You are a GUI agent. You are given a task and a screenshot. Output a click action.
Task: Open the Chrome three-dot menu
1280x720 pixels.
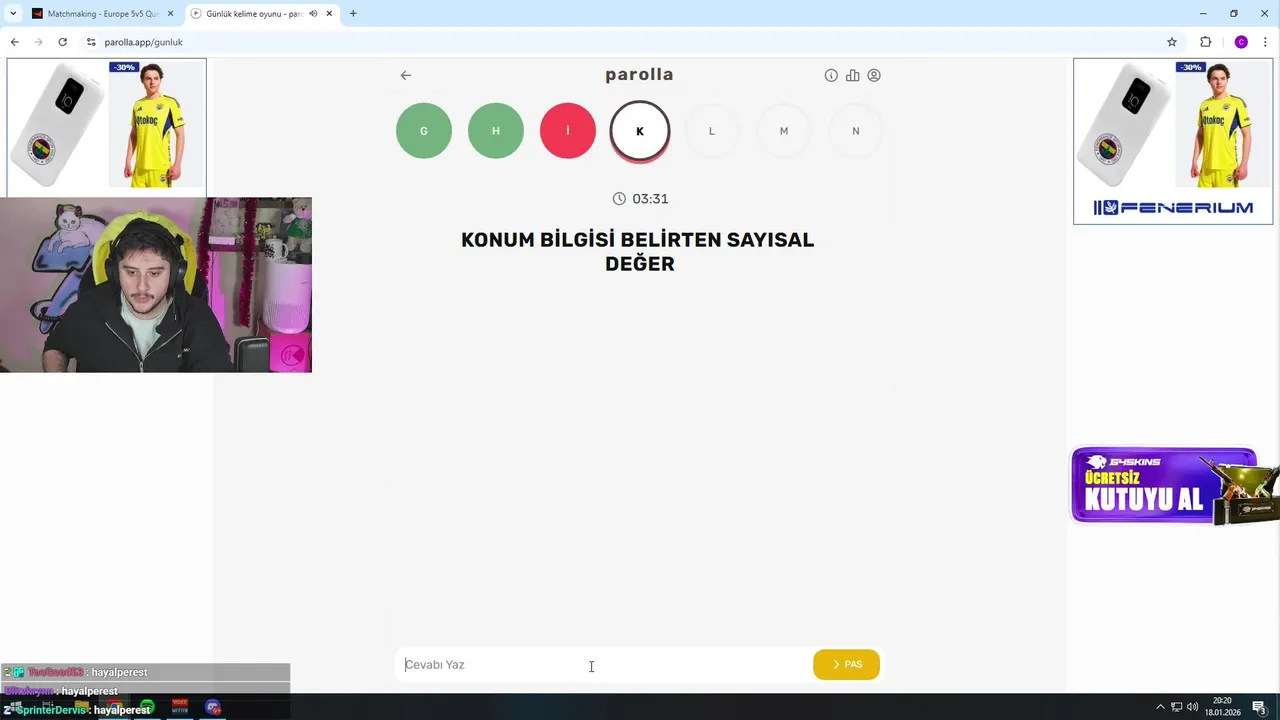click(x=1265, y=42)
